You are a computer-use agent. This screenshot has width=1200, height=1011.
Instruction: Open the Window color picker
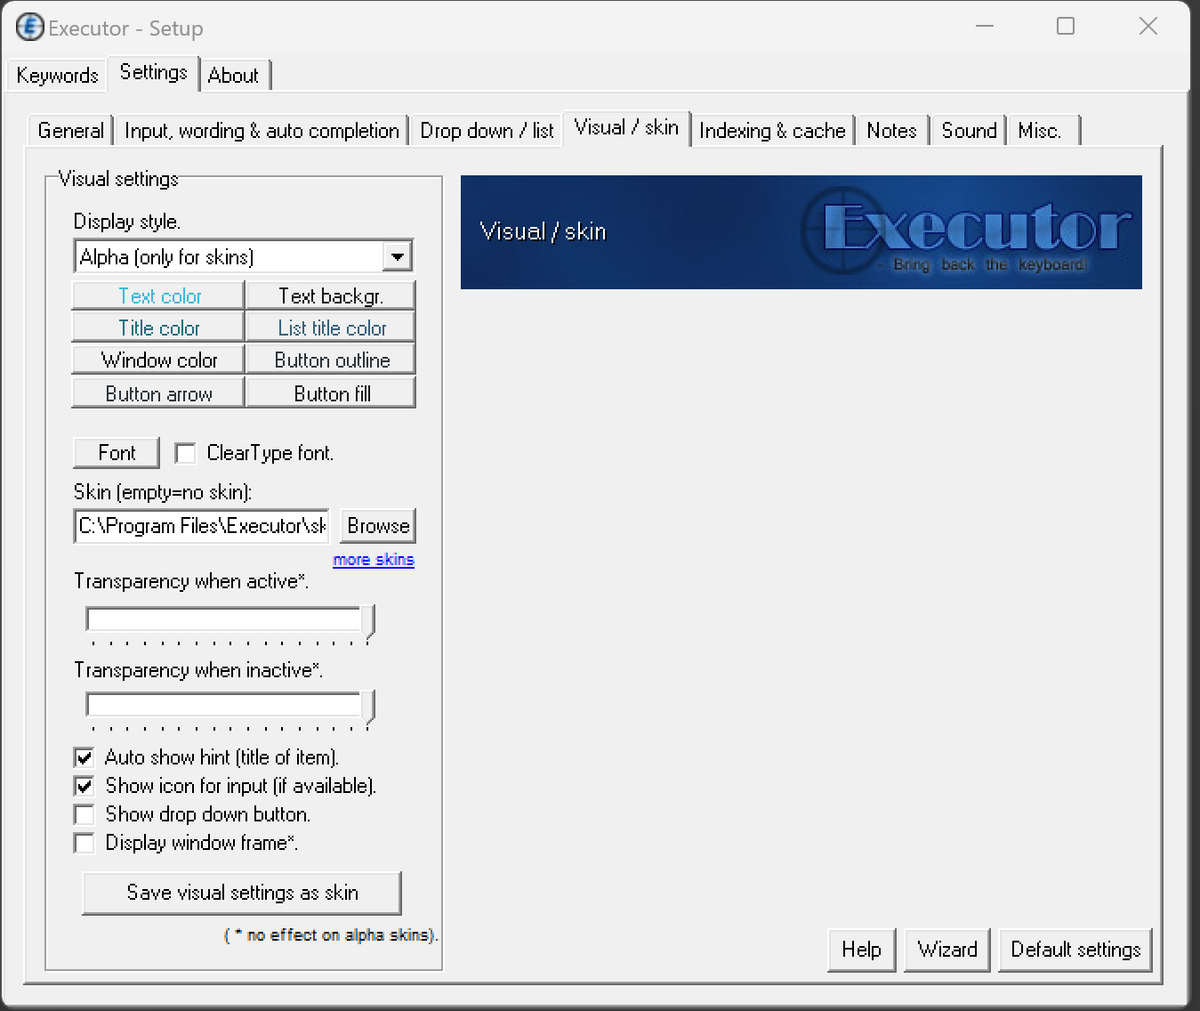(x=158, y=360)
